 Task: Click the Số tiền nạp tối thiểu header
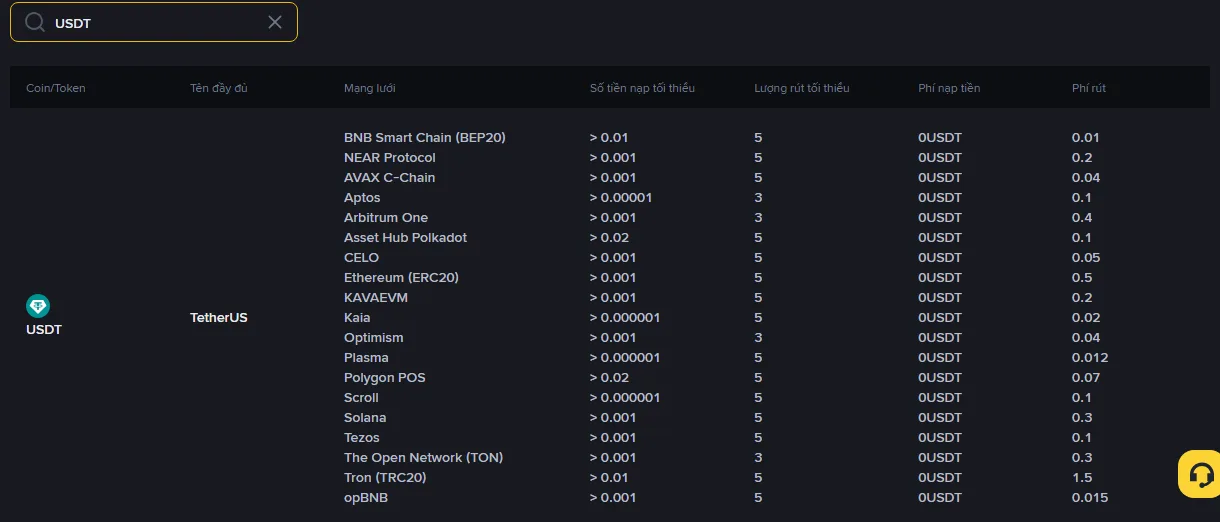click(642, 88)
